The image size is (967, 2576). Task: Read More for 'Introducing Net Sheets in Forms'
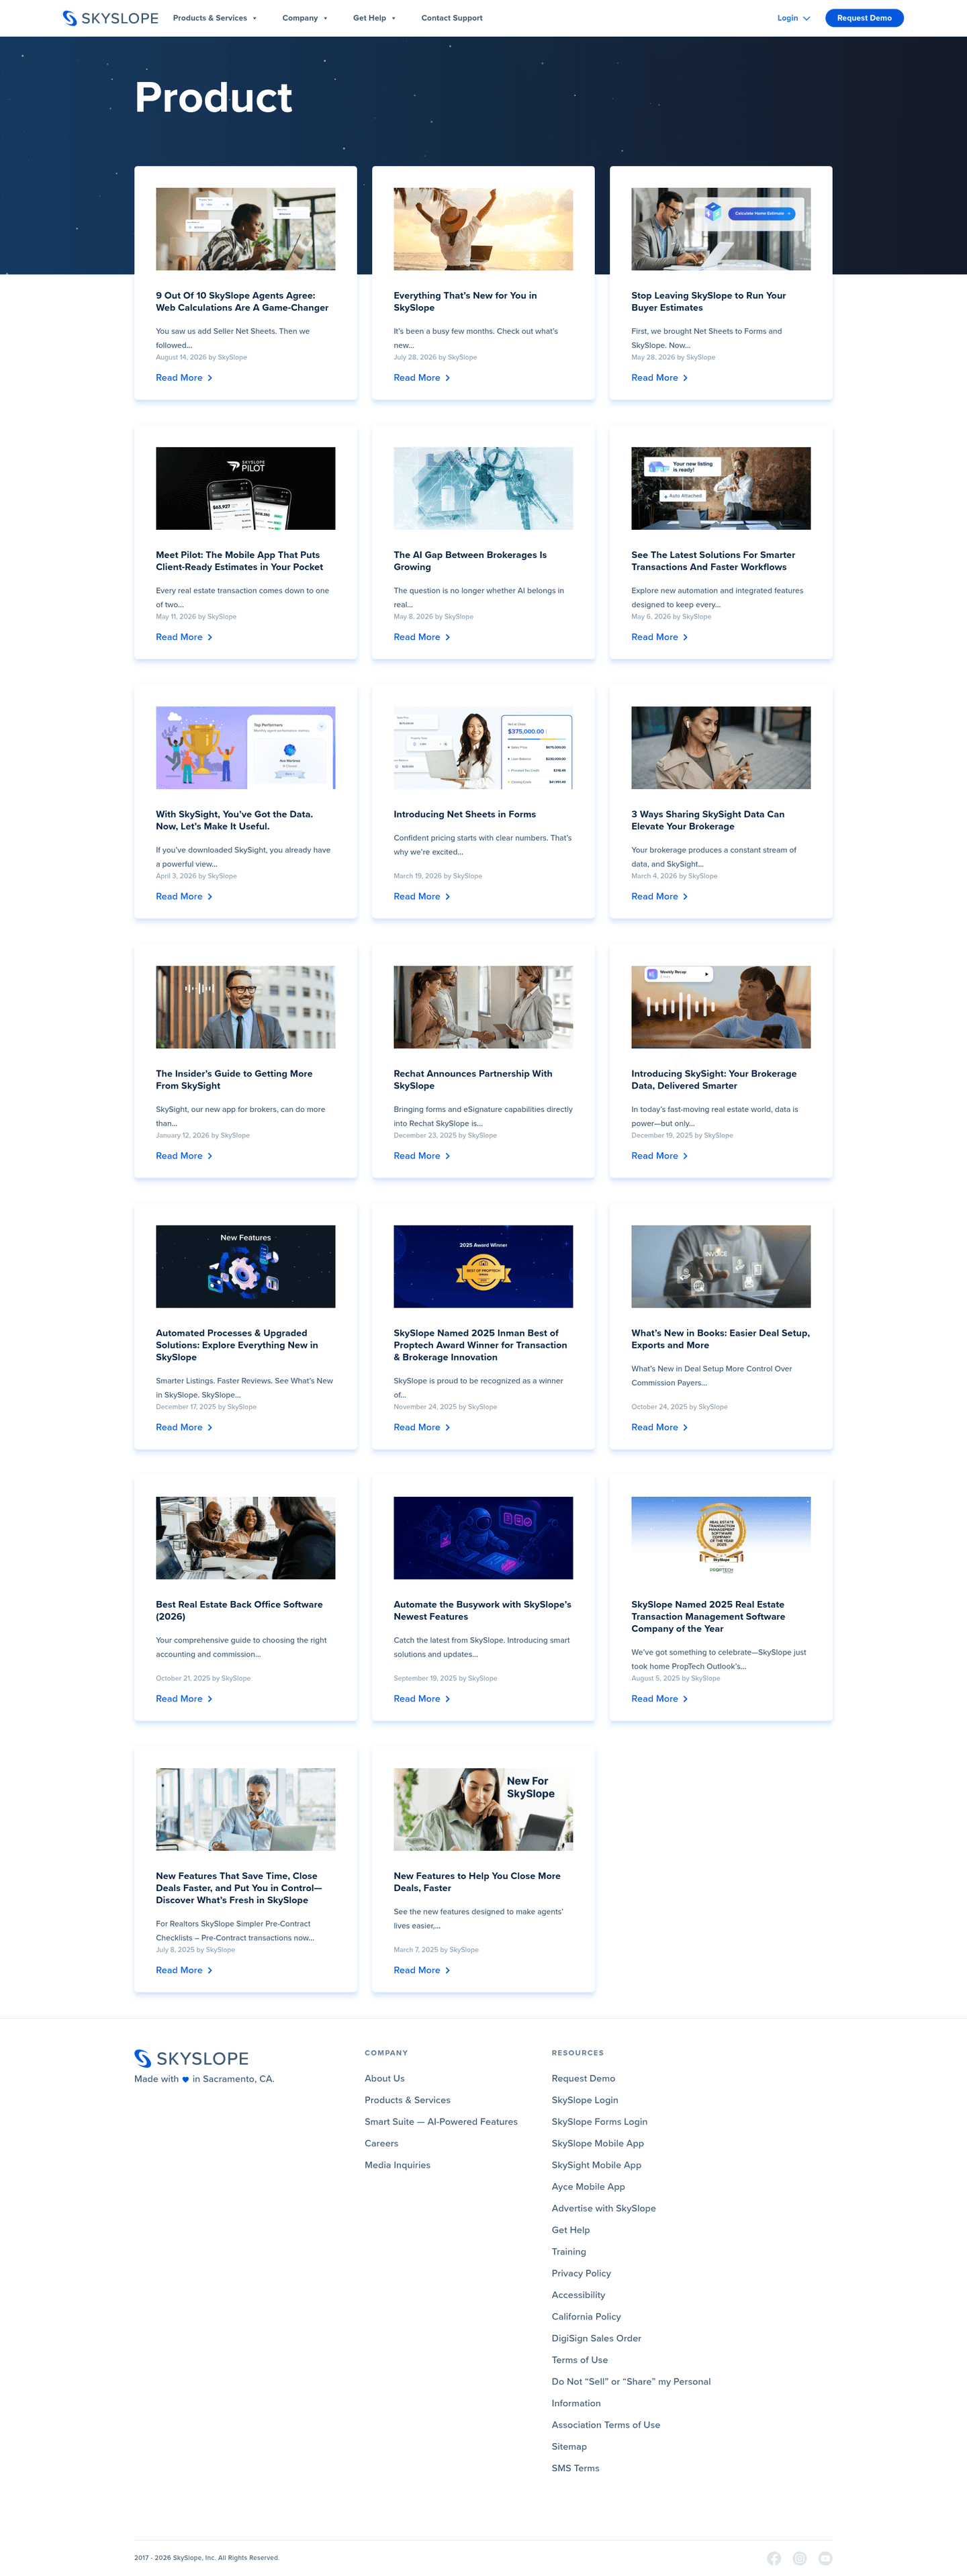[x=422, y=896]
